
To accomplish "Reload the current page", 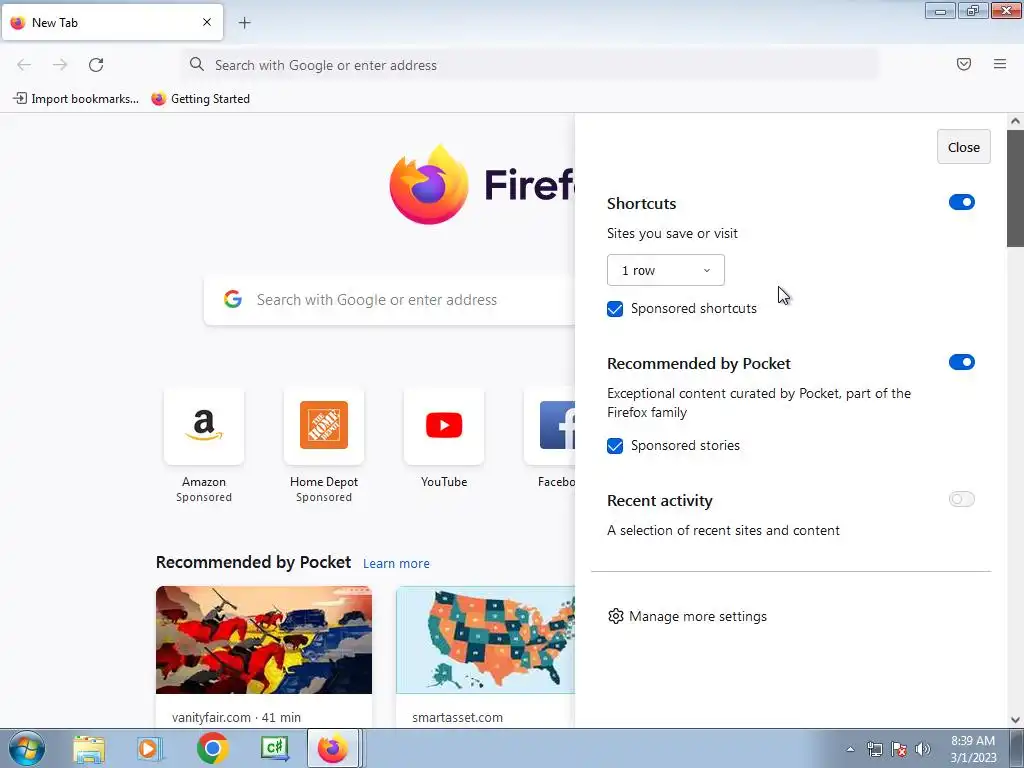I will 96,65.
